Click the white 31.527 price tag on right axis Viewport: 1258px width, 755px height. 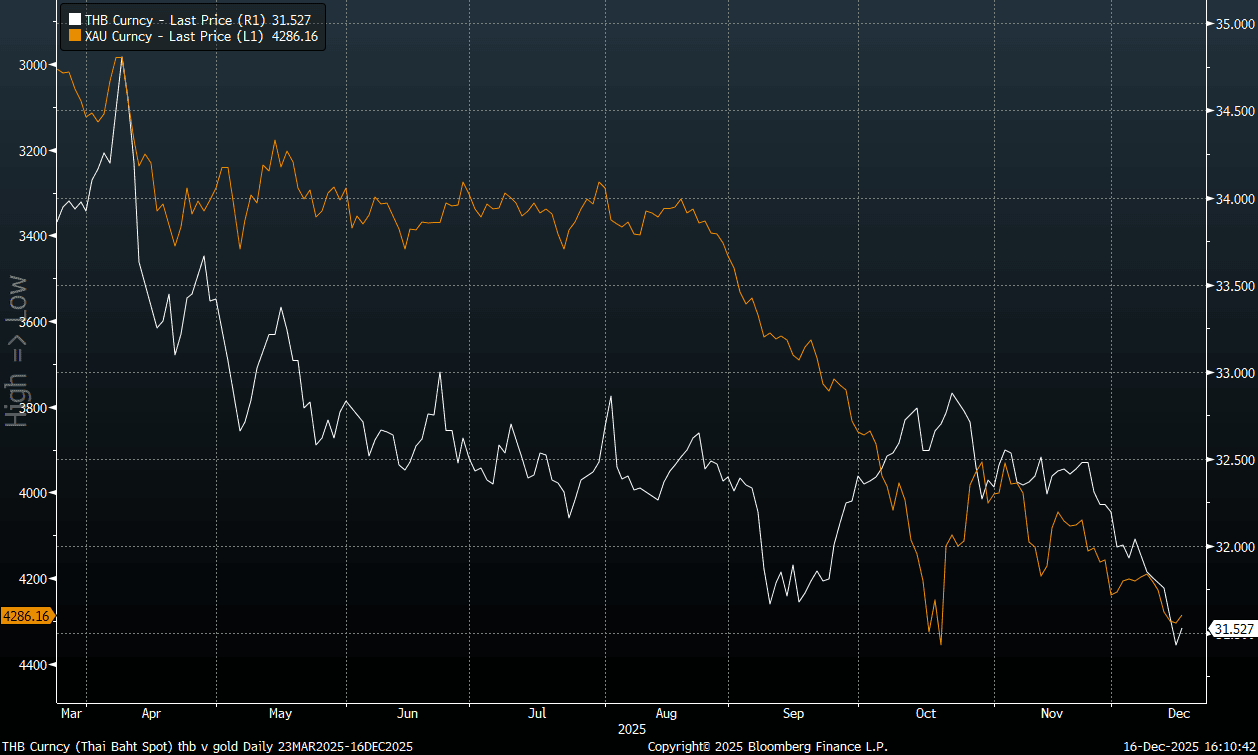point(1232,629)
